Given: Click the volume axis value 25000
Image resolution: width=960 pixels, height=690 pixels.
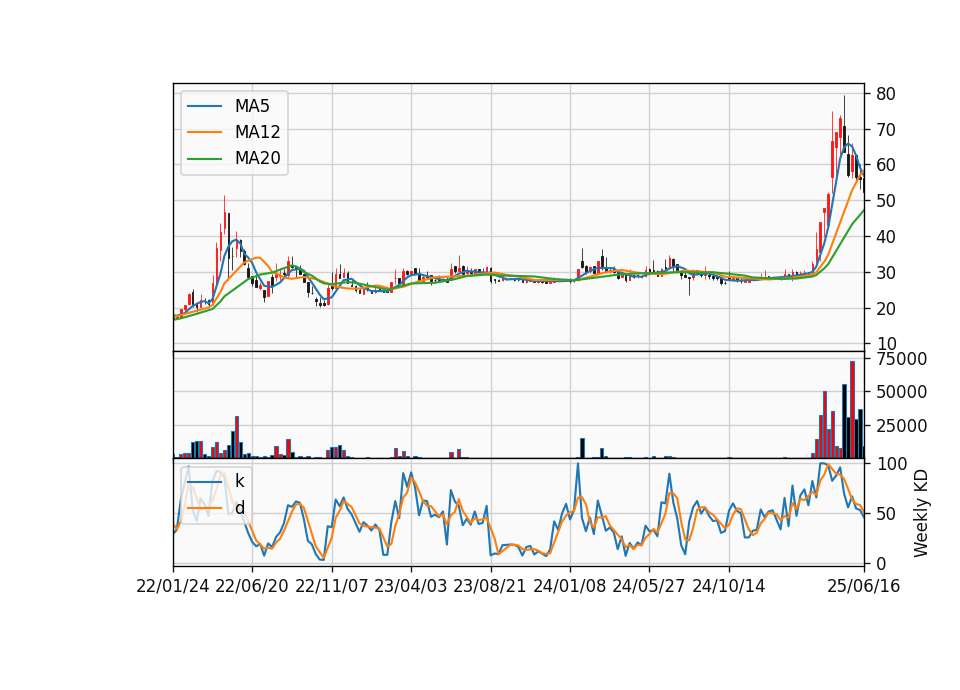Looking at the screenshot, I should click(901, 426).
